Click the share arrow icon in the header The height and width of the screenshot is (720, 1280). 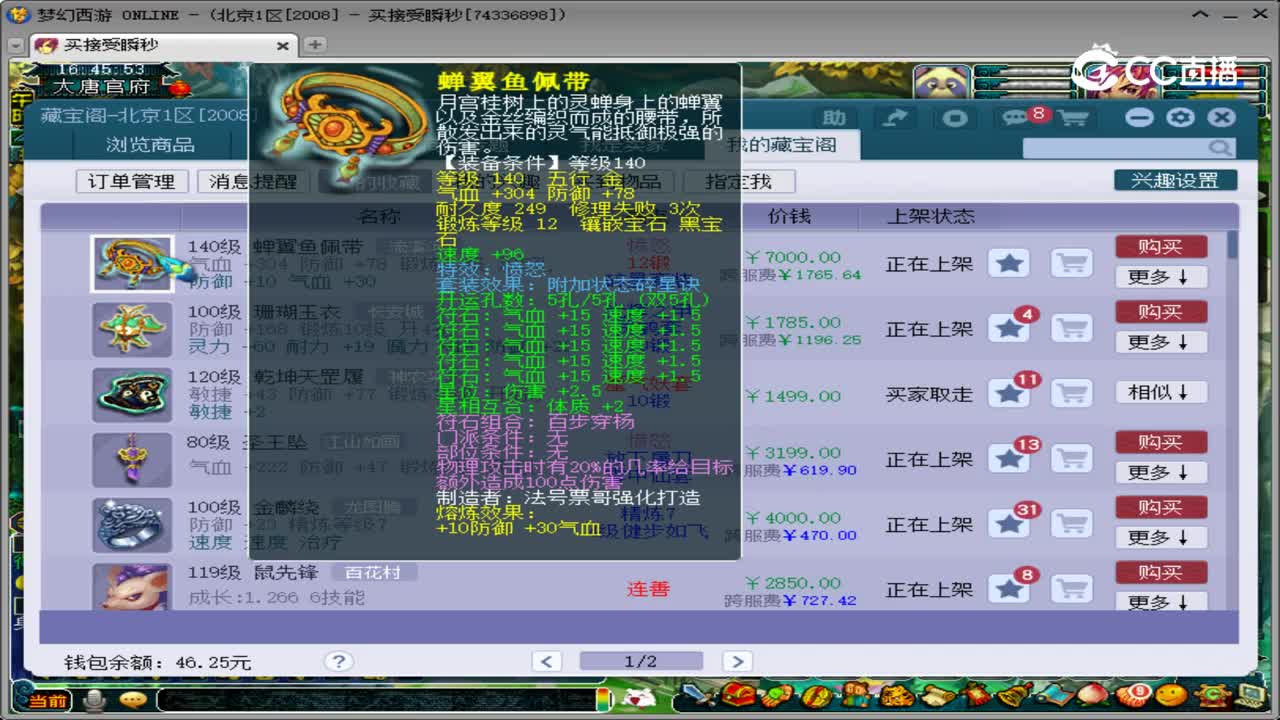click(895, 118)
